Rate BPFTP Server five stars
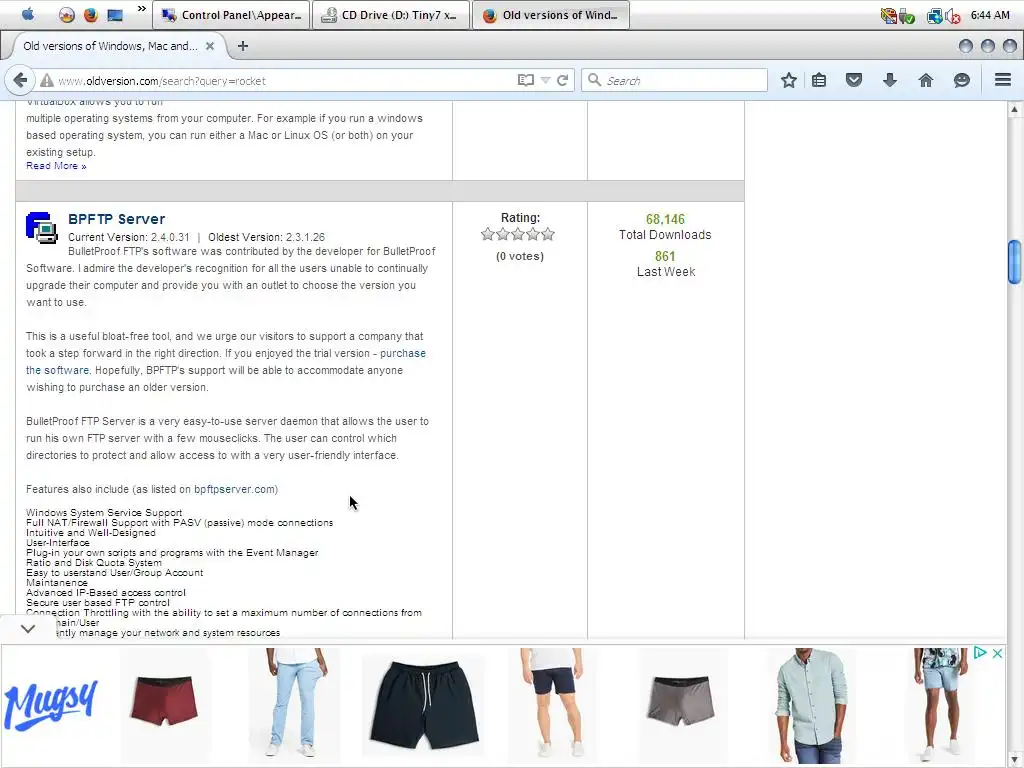1024x768 pixels. click(548, 234)
